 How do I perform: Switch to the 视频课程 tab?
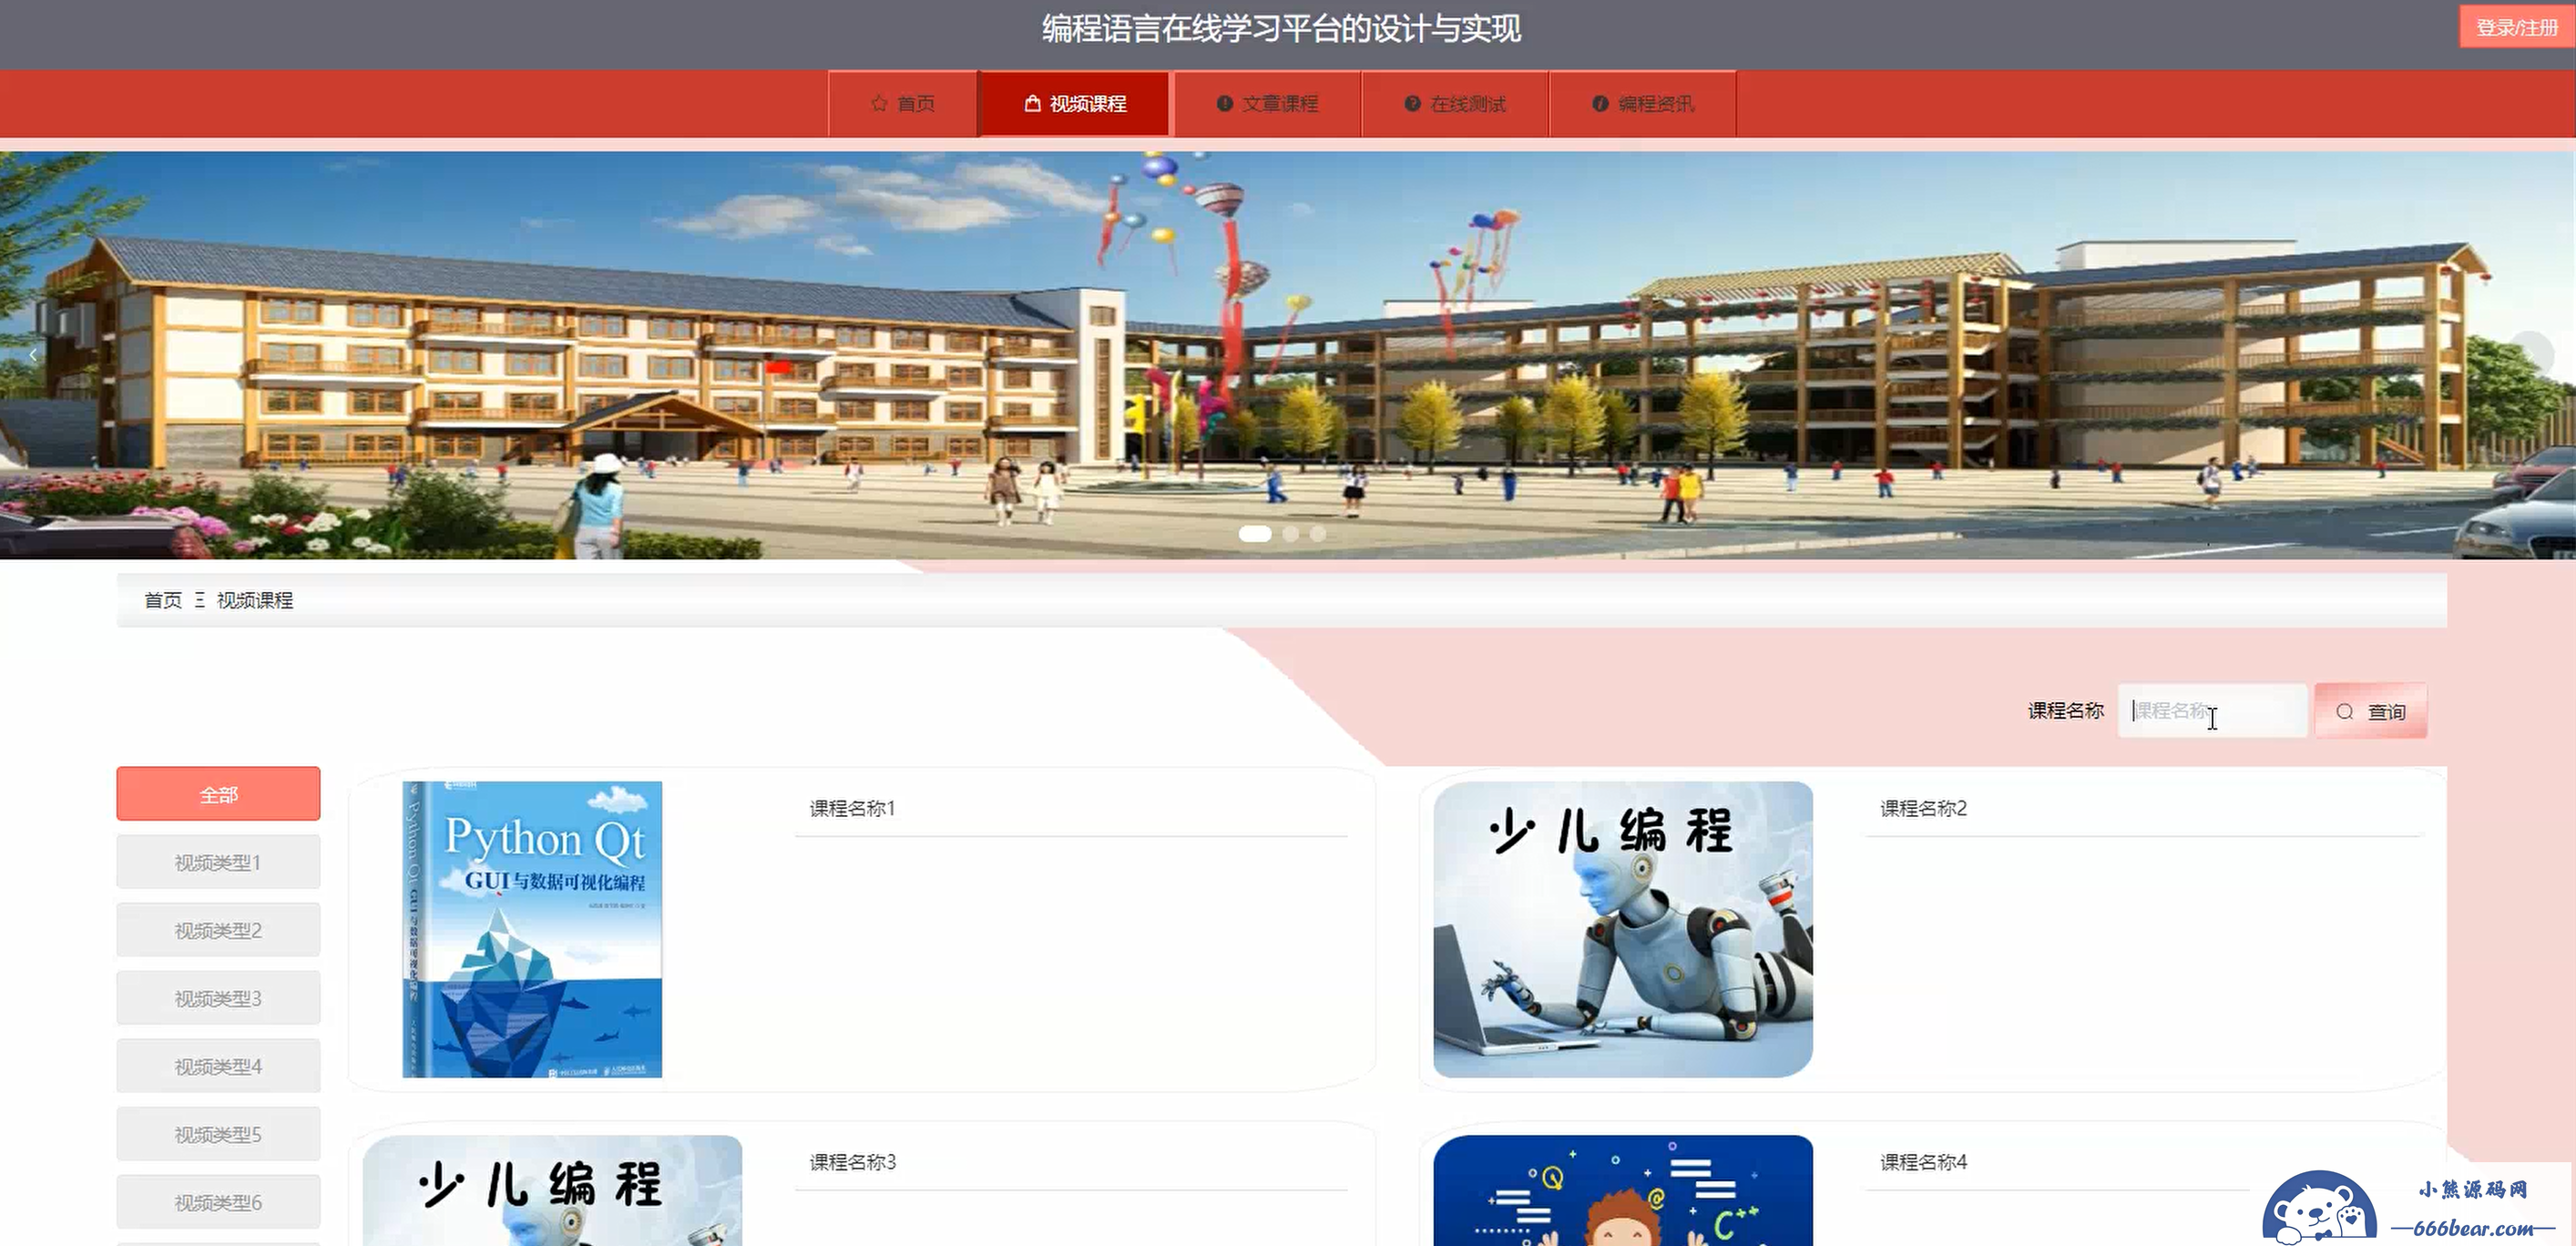pyautogui.click(x=1075, y=103)
